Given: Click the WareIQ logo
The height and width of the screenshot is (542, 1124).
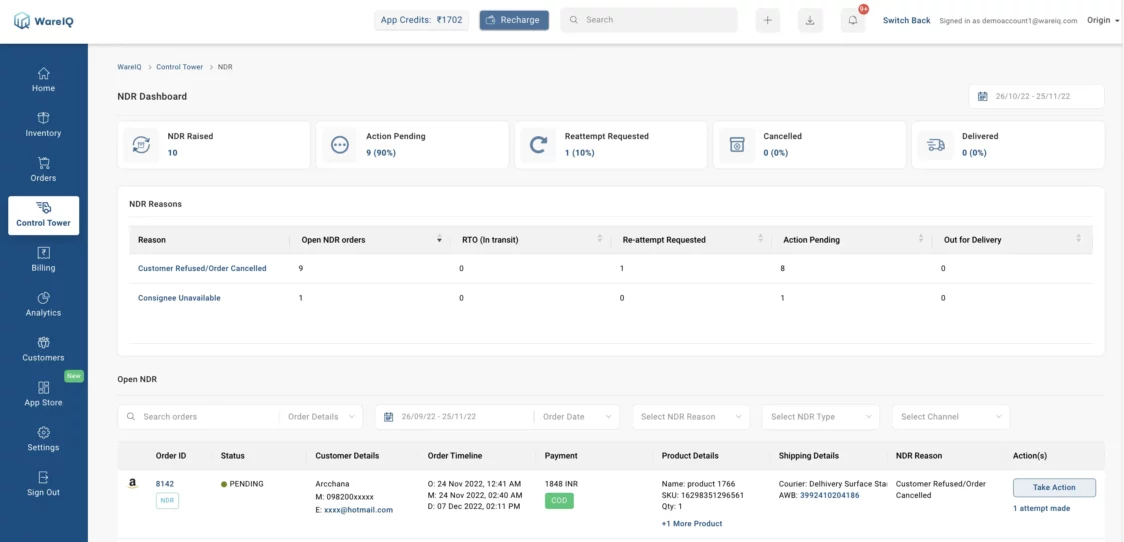Looking at the screenshot, I should pyautogui.click(x=44, y=22).
